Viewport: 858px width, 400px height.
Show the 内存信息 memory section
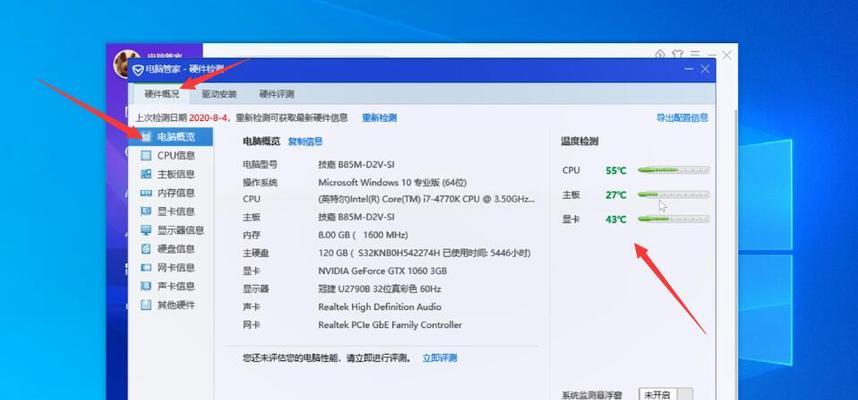point(170,193)
